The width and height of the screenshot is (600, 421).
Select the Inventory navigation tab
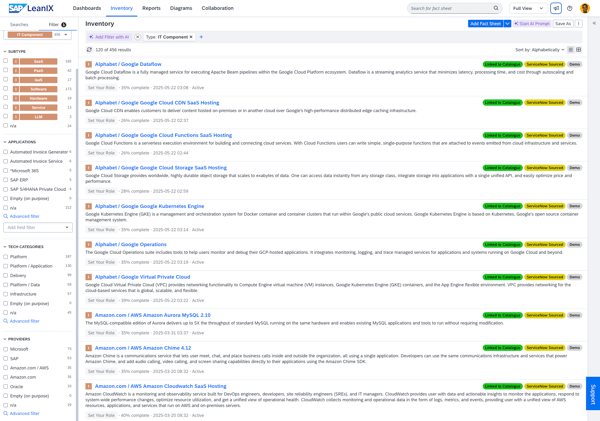(x=121, y=8)
